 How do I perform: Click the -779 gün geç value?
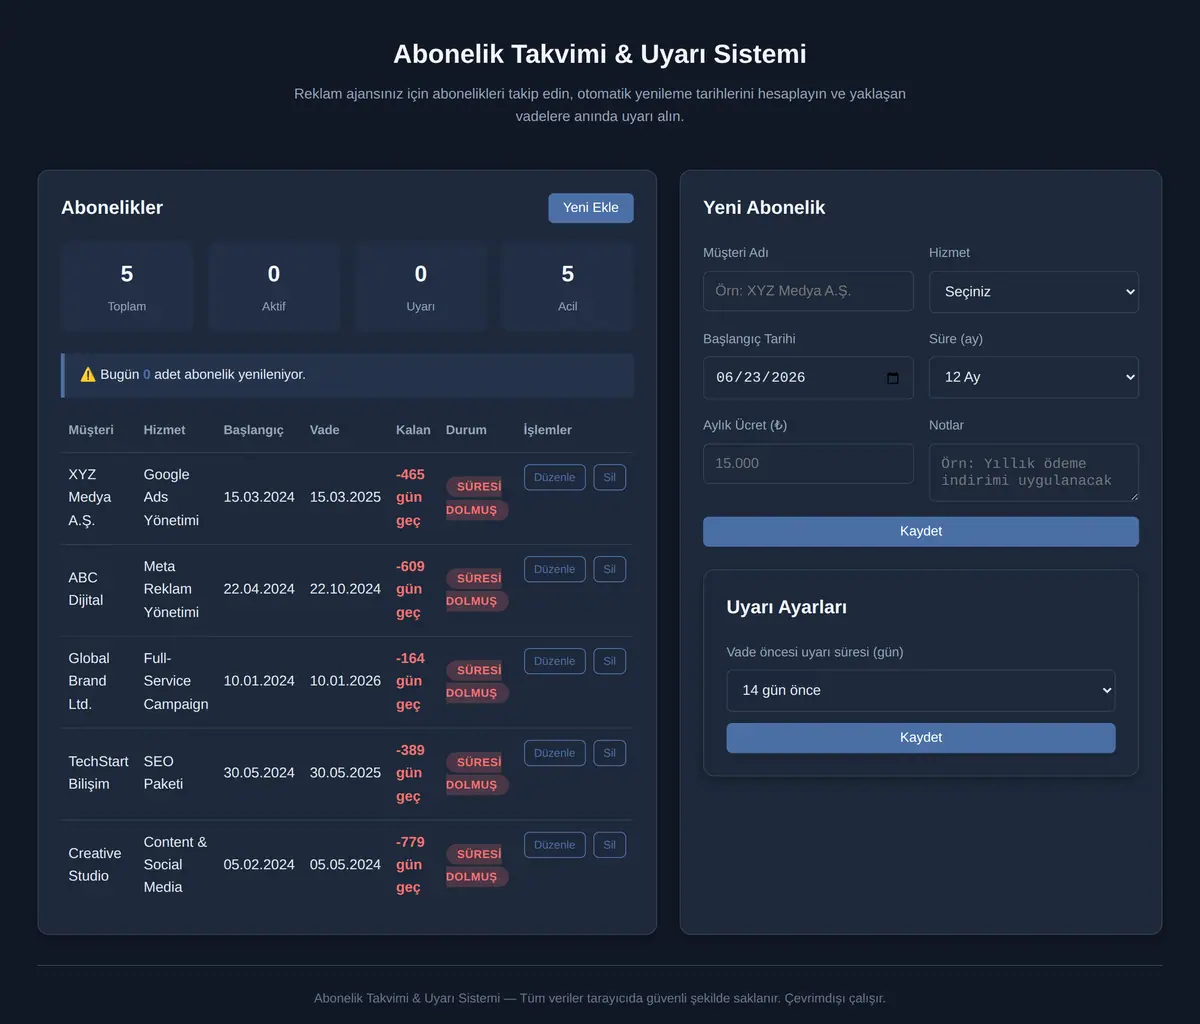pyautogui.click(x=410, y=865)
